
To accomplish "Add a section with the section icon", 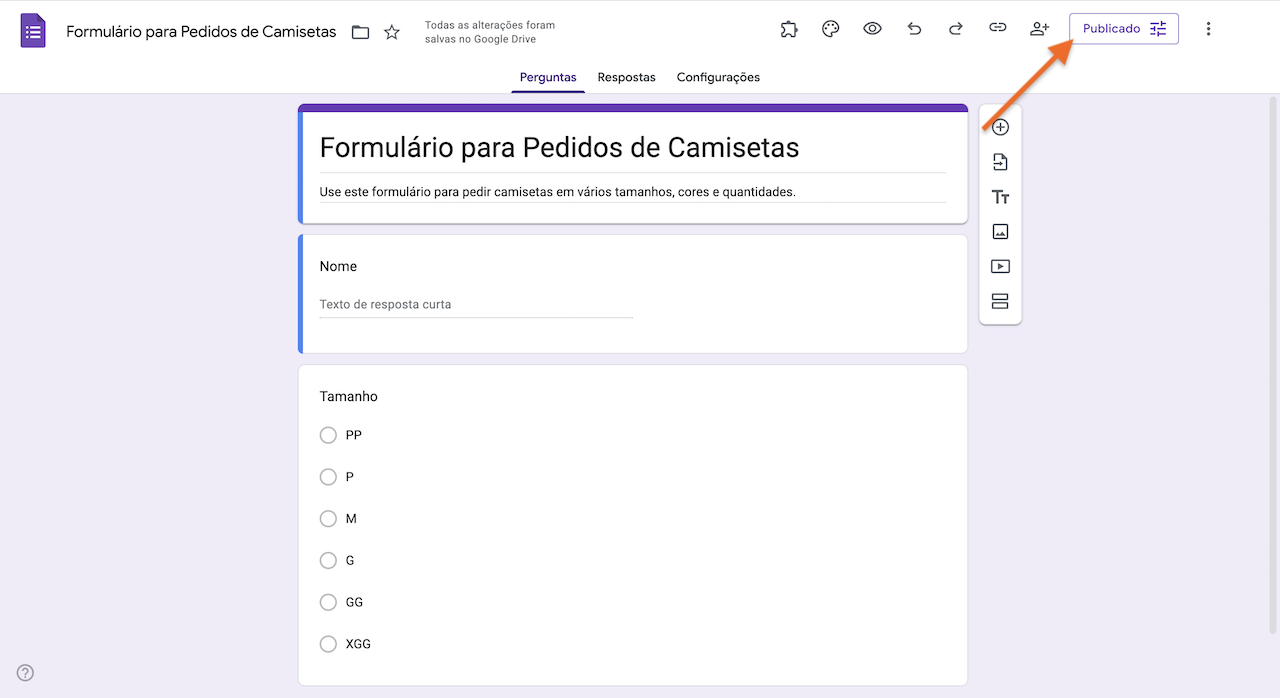I will point(1000,301).
